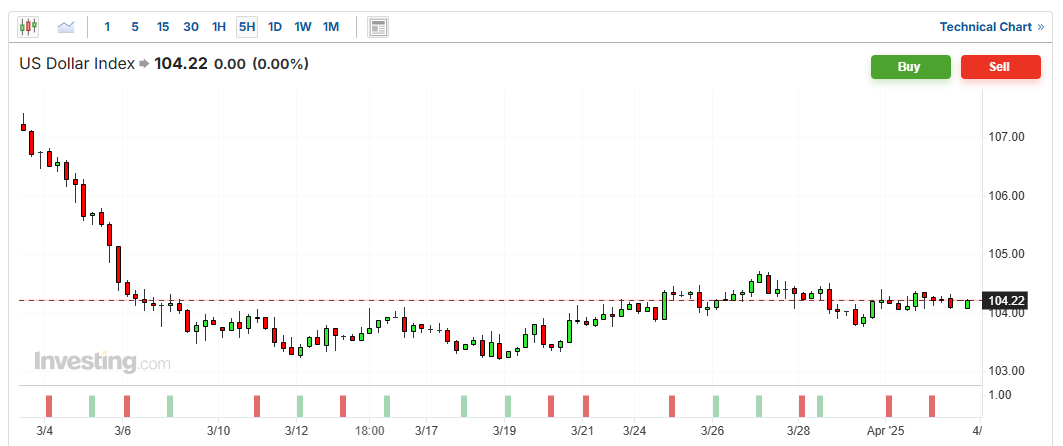Image resolution: width=1063 pixels, height=446 pixels.
Task: Choose the 30-minute interval
Action: click(x=190, y=27)
